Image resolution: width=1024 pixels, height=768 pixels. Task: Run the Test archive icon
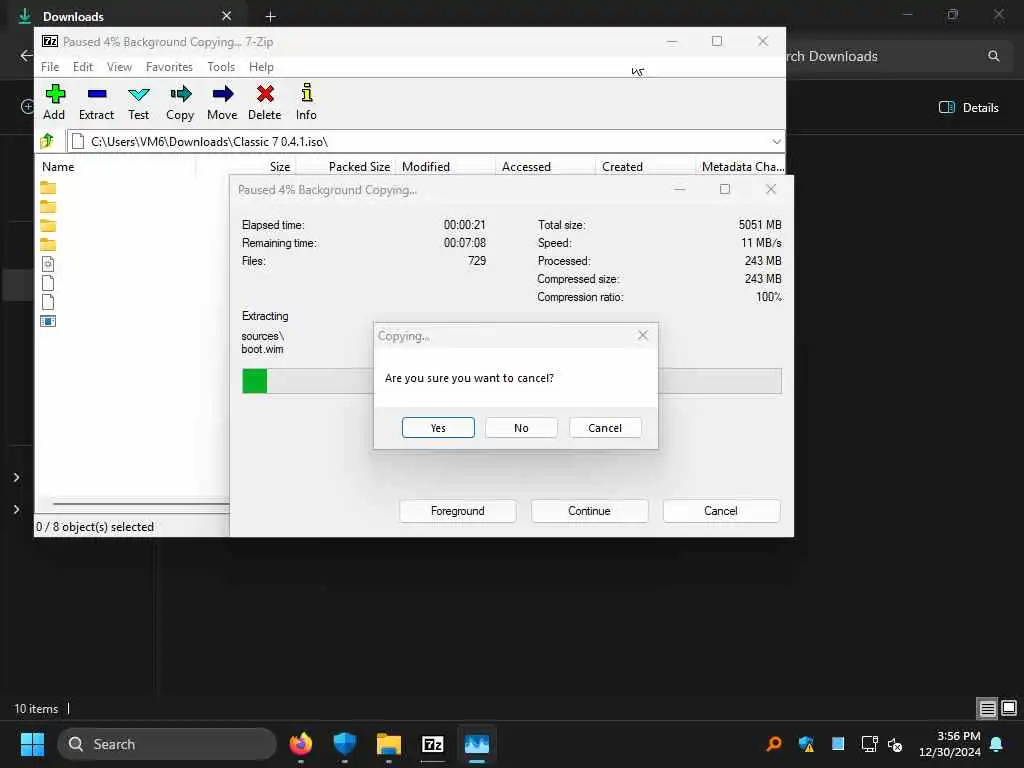coord(138,95)
